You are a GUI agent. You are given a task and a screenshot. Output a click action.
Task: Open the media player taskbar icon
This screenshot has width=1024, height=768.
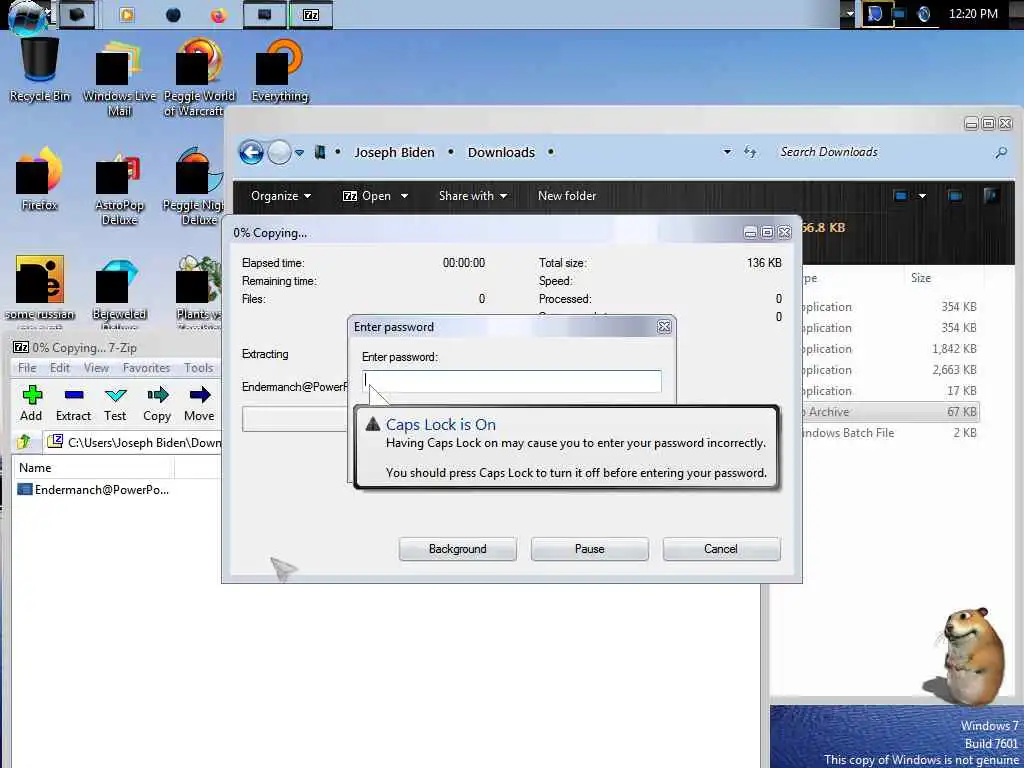127,15
